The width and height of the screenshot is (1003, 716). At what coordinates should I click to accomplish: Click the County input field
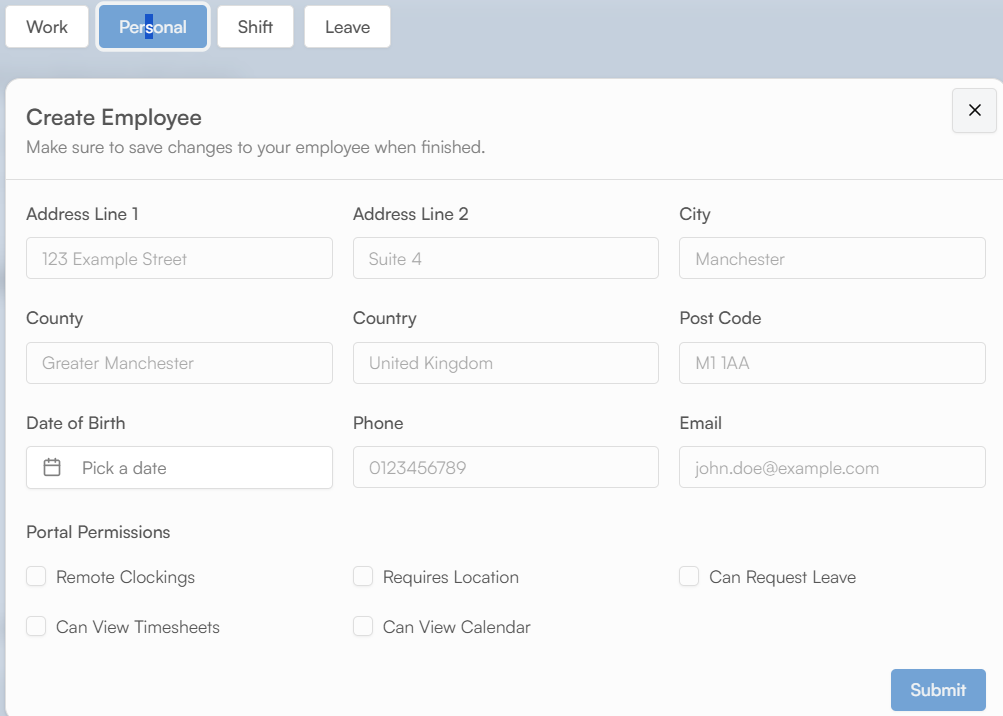click(x=179, y=363)
